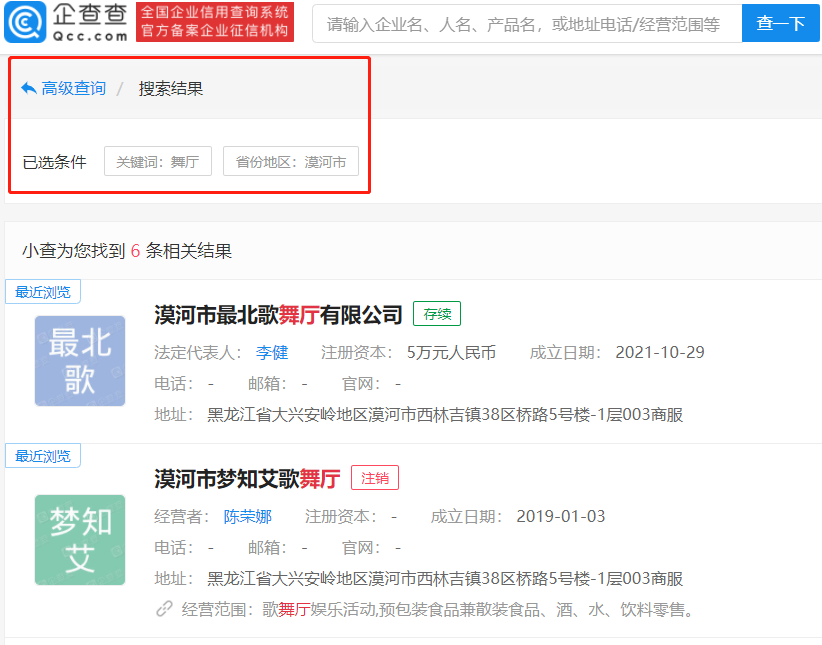Screen dimensions: 822x645
Task: Select the 搜索结果 breadcrumb item
Action: [171, 89]
